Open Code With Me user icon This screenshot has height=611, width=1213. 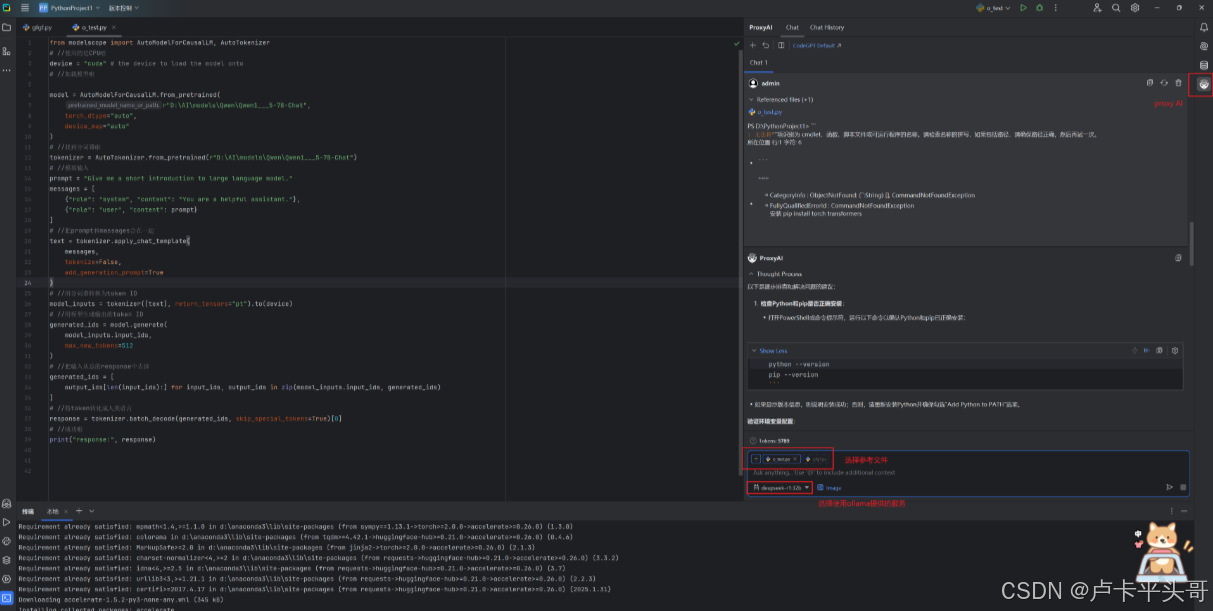coord(1099,7)
